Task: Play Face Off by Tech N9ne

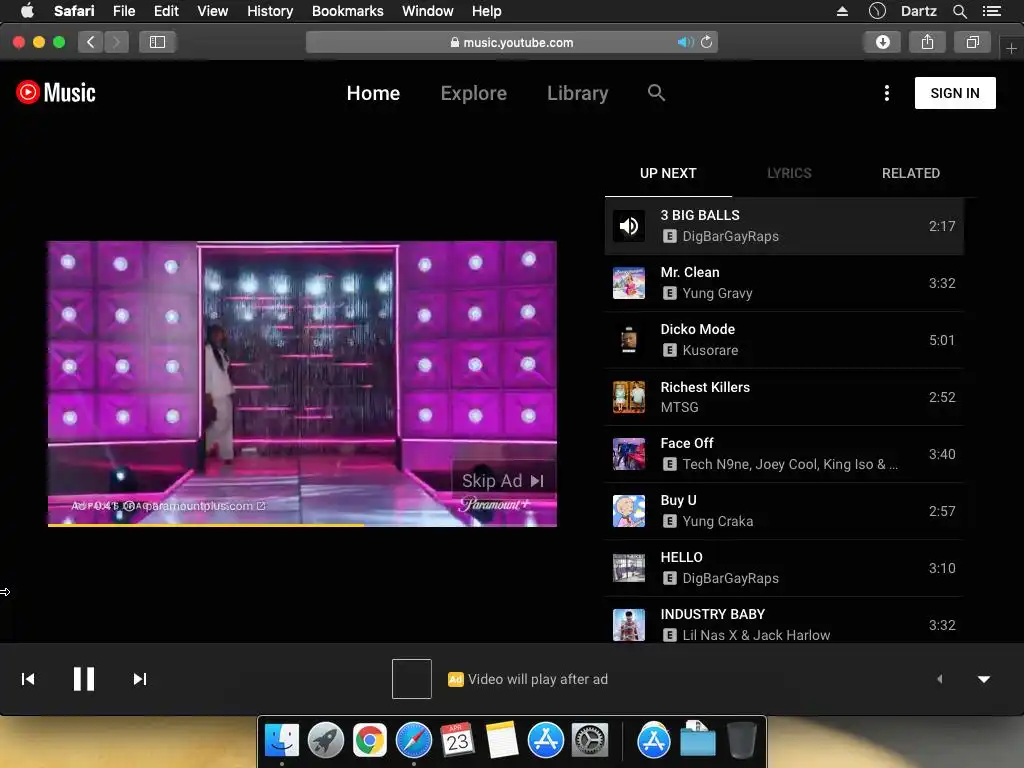Action: click(784, 454)
